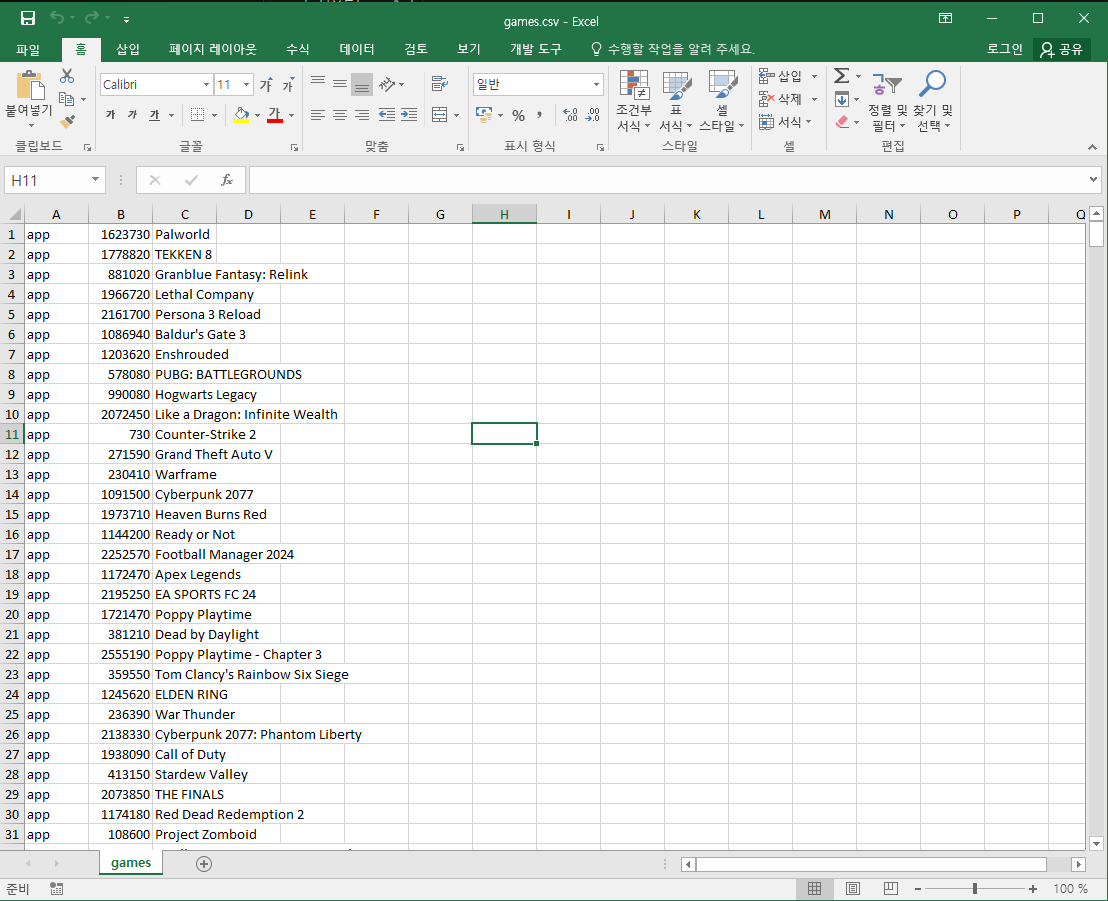Open Cell Styles gallery
The width and height of the screenshot is (1108, 901).
point(721,101)
